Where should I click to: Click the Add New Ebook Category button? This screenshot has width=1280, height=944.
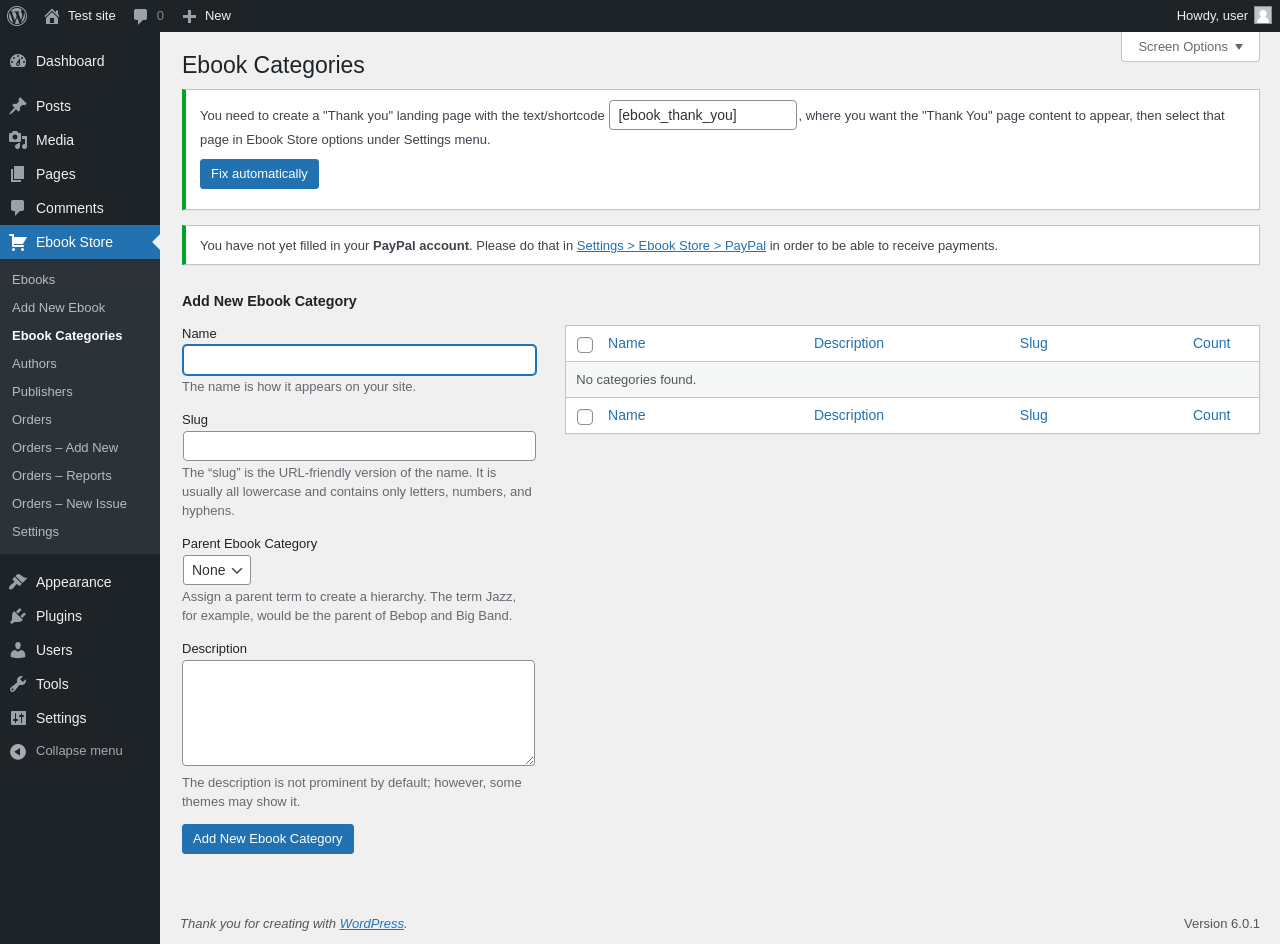click(x=267, y=839)
